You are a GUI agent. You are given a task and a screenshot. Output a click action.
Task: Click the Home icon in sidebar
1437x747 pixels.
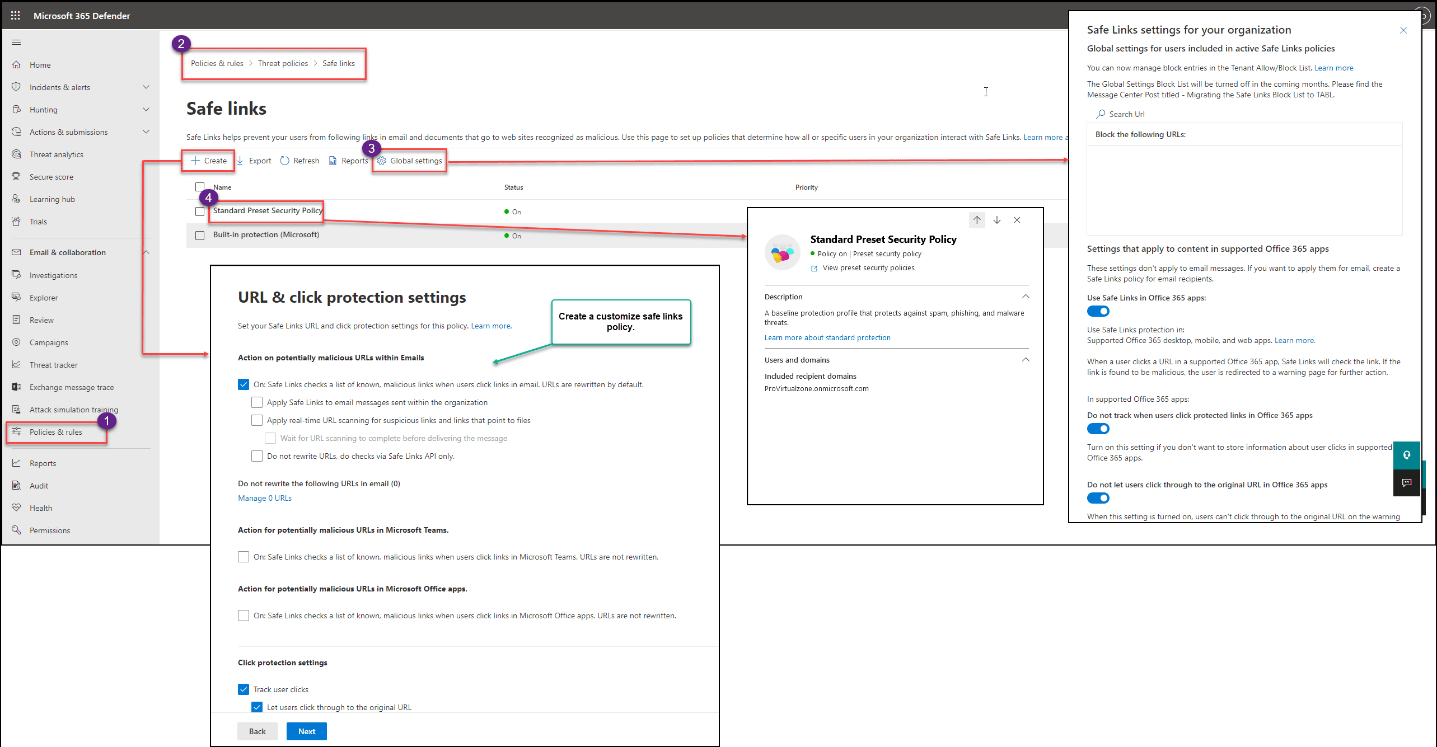16,65
